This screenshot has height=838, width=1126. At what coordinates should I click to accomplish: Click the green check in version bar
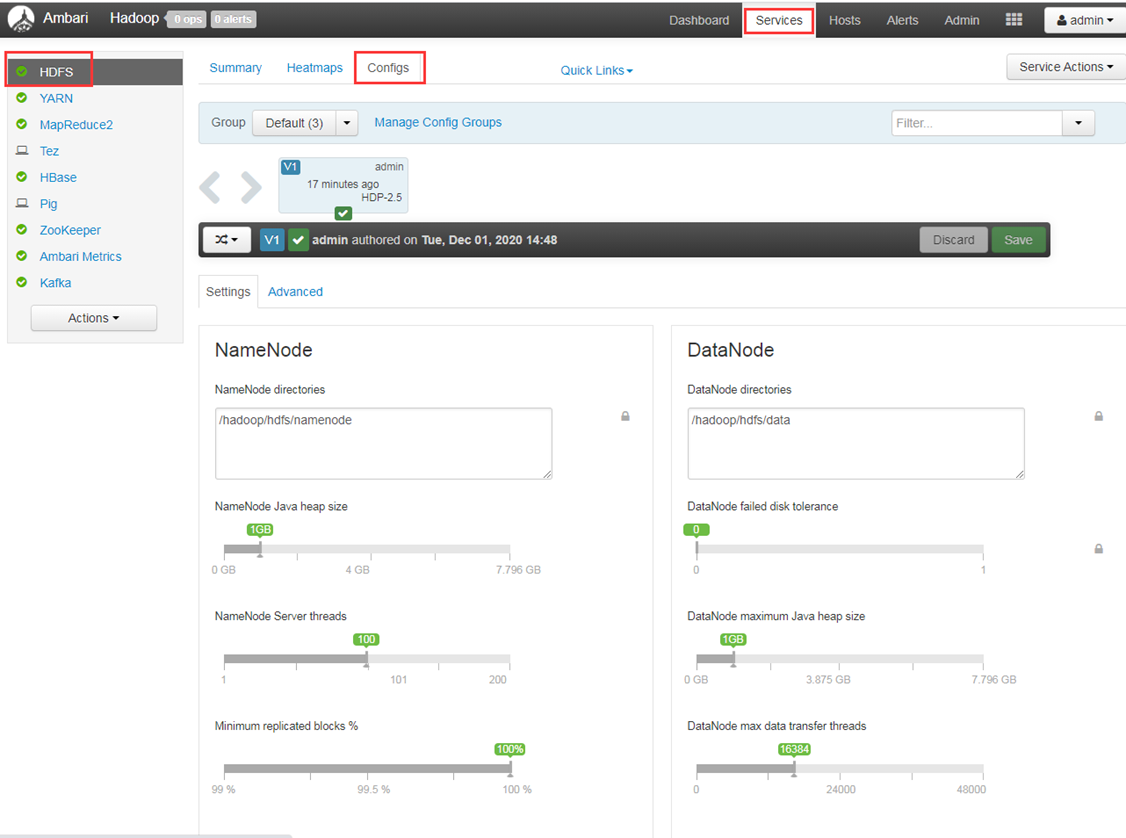298,240
